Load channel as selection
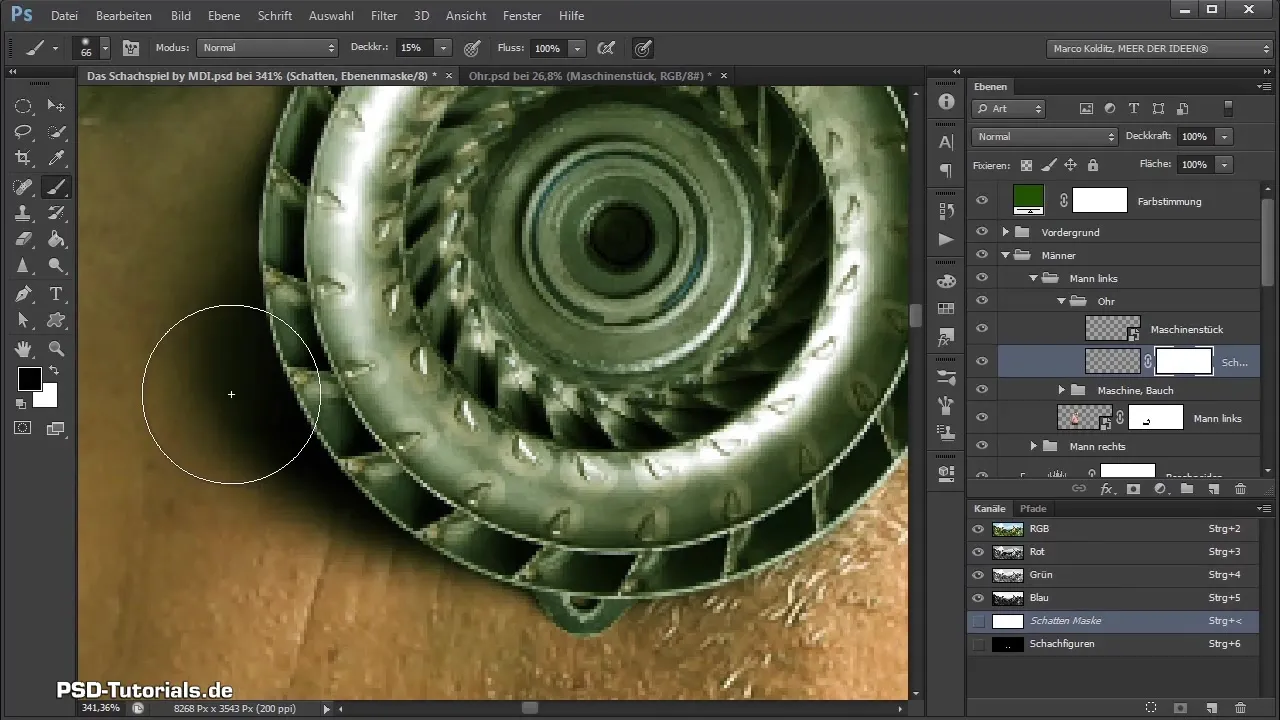 point(1151,707)
